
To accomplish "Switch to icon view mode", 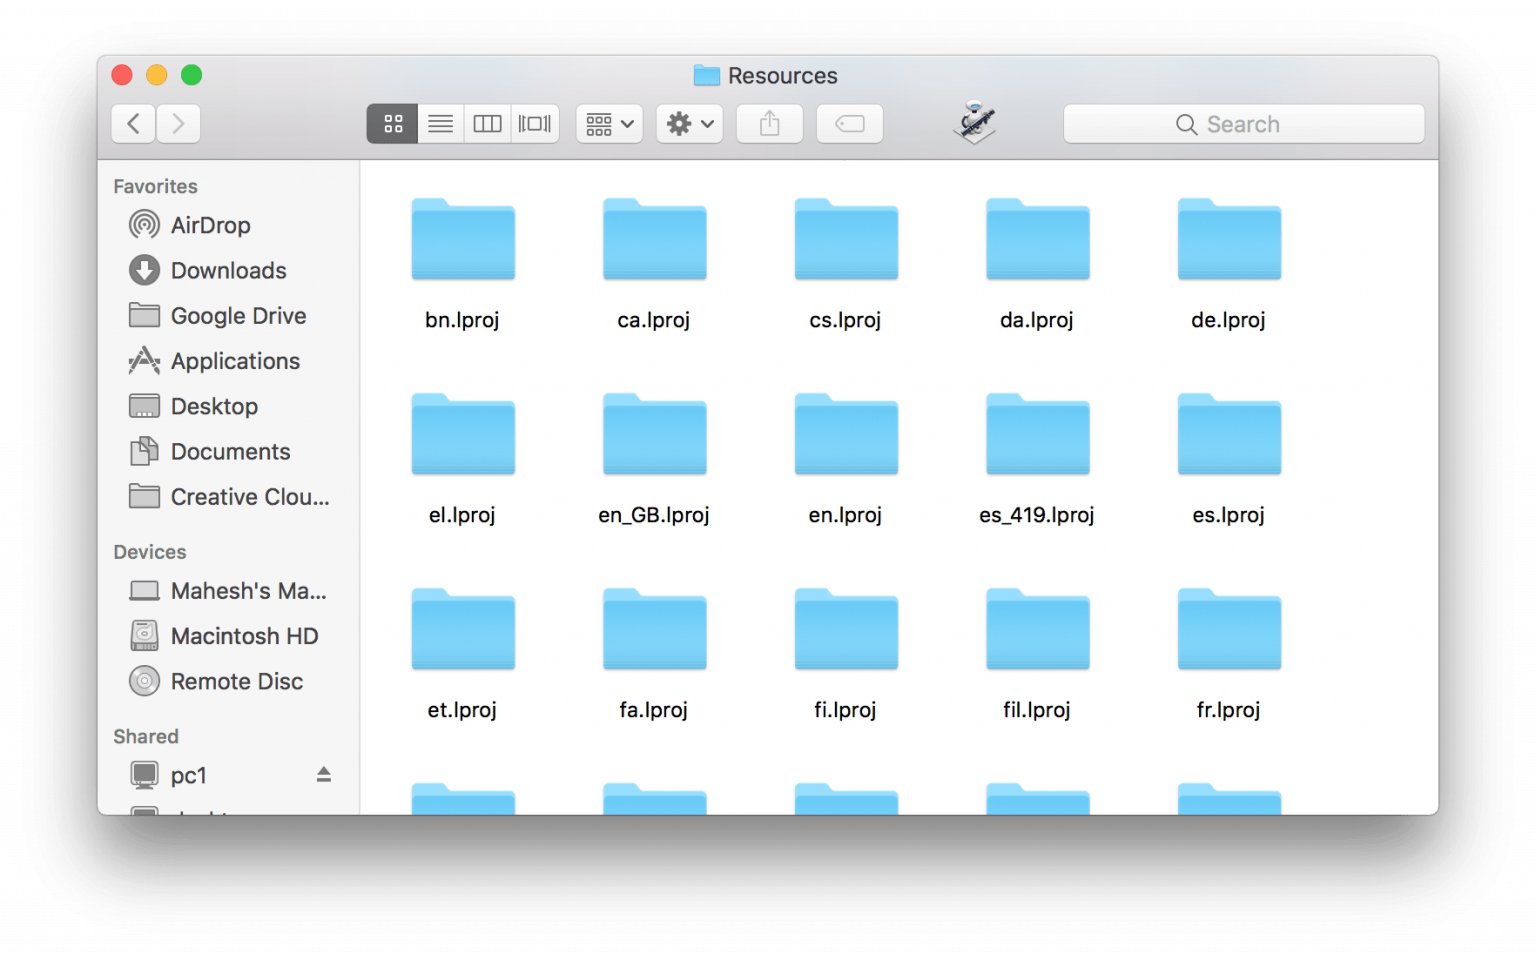I will click(x=392, y=124).
